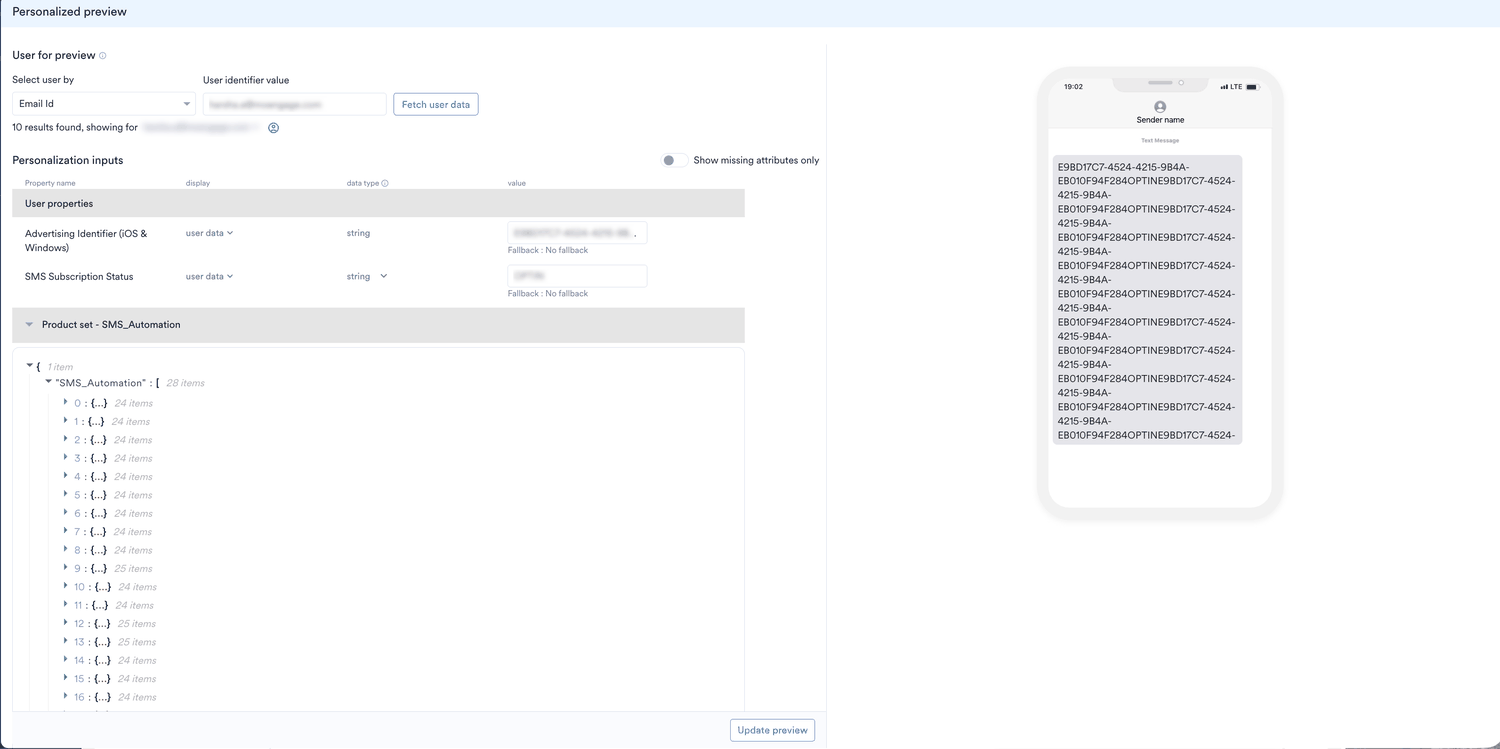The width and height of the screenshot is (1500, 749).
Task: Expand item 11 in SMS_Automation array
Action: point(66,604)
